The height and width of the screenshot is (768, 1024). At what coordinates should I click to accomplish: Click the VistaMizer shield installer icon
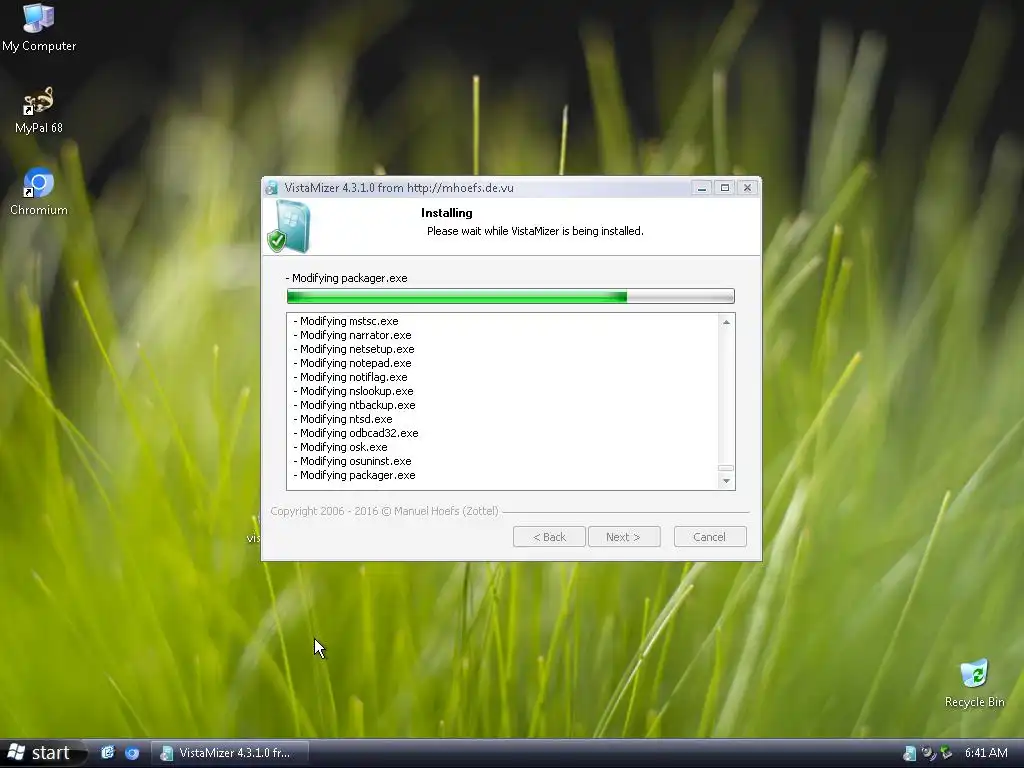point(288,227)
